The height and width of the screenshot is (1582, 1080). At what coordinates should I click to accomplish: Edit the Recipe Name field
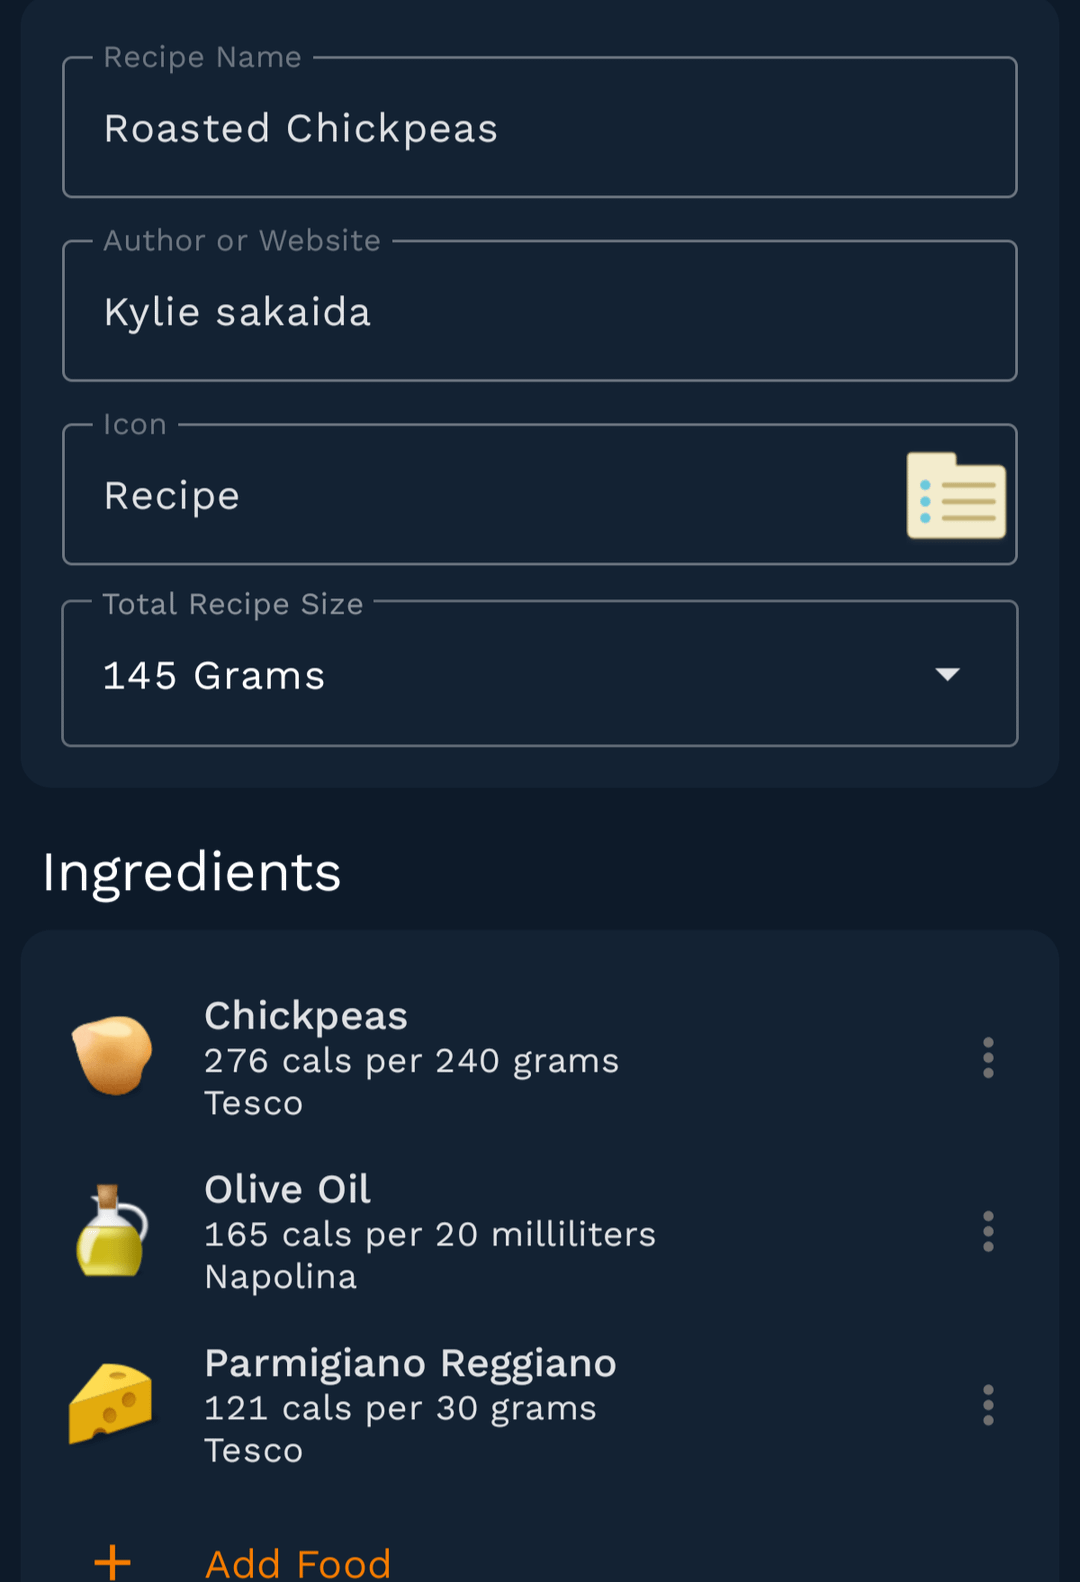[540, 129]
